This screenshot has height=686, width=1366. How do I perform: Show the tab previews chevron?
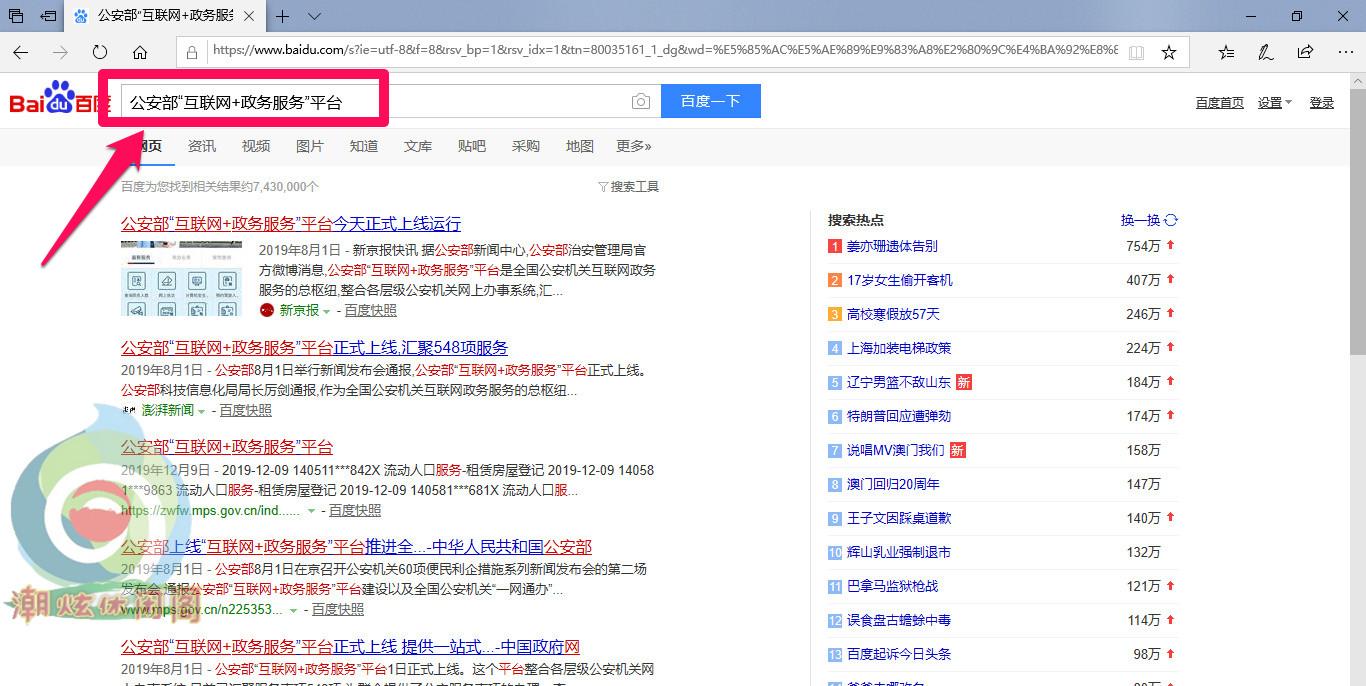pos(314,16)
